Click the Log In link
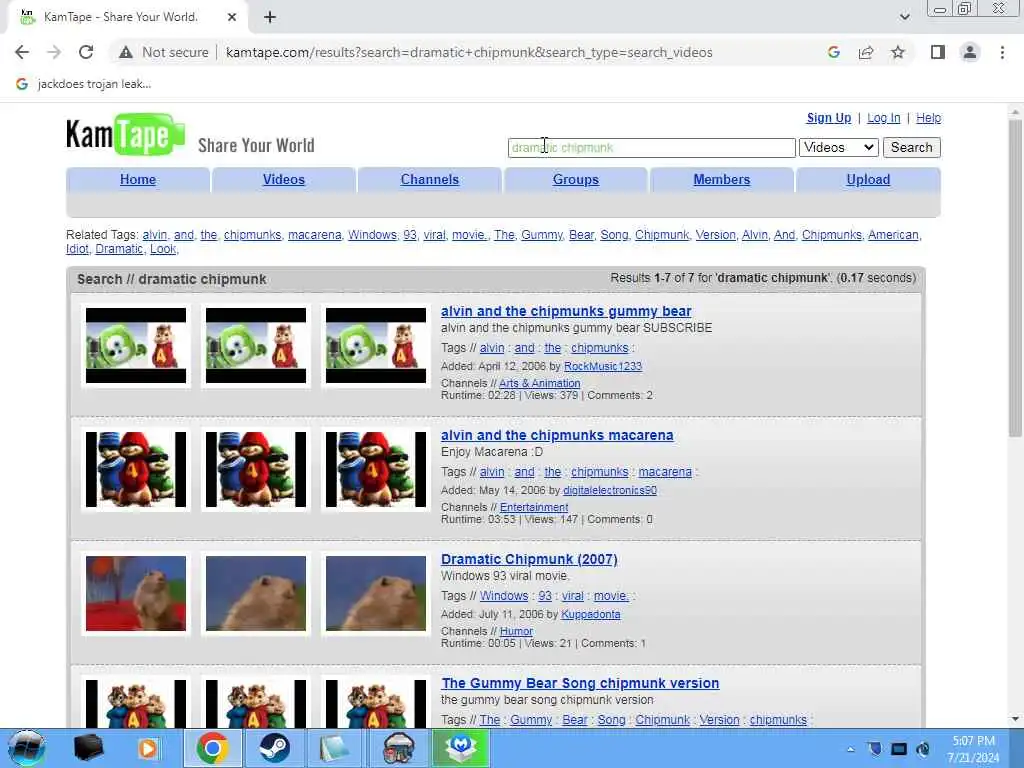 [884, 118]
